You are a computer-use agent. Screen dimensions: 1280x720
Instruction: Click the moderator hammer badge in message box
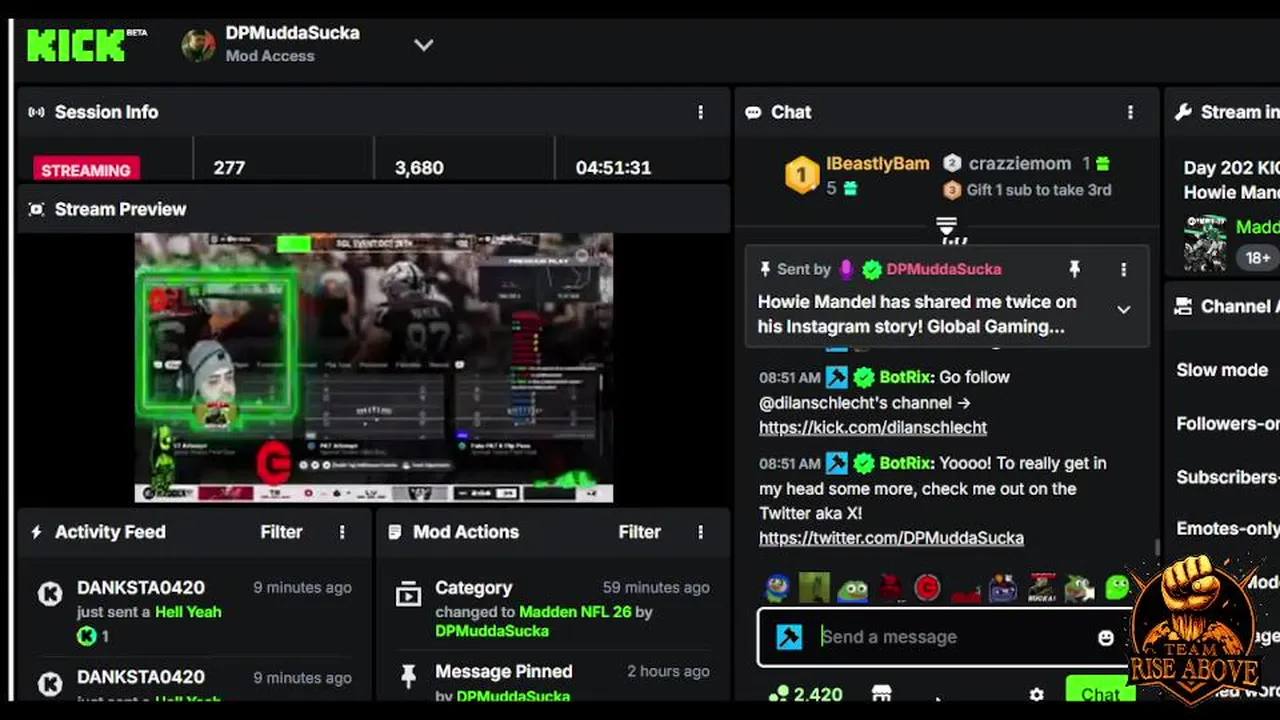(x=789, y=637)
